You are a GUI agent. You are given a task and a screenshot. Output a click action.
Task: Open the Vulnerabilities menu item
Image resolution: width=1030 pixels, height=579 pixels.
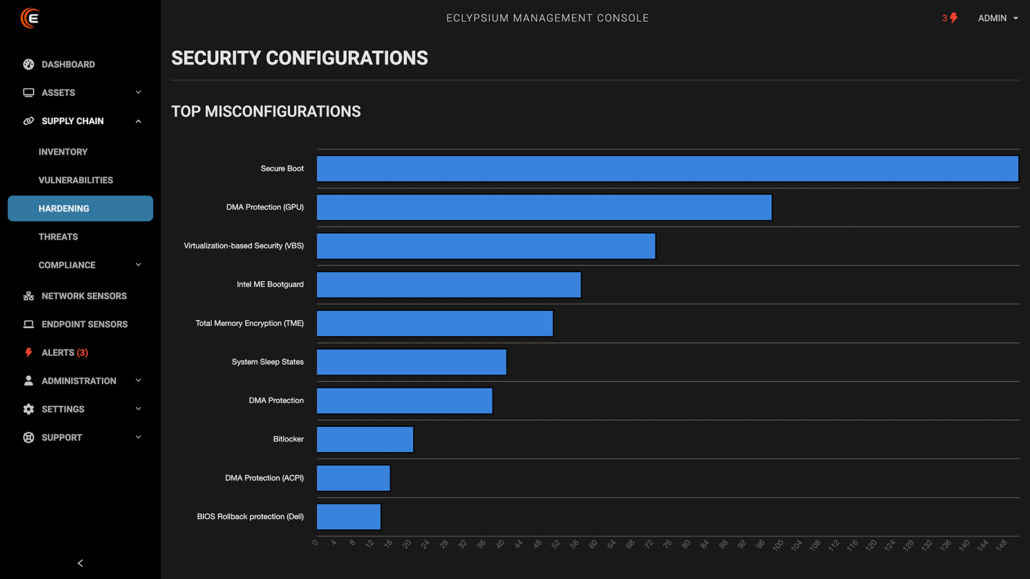(75, 180)
